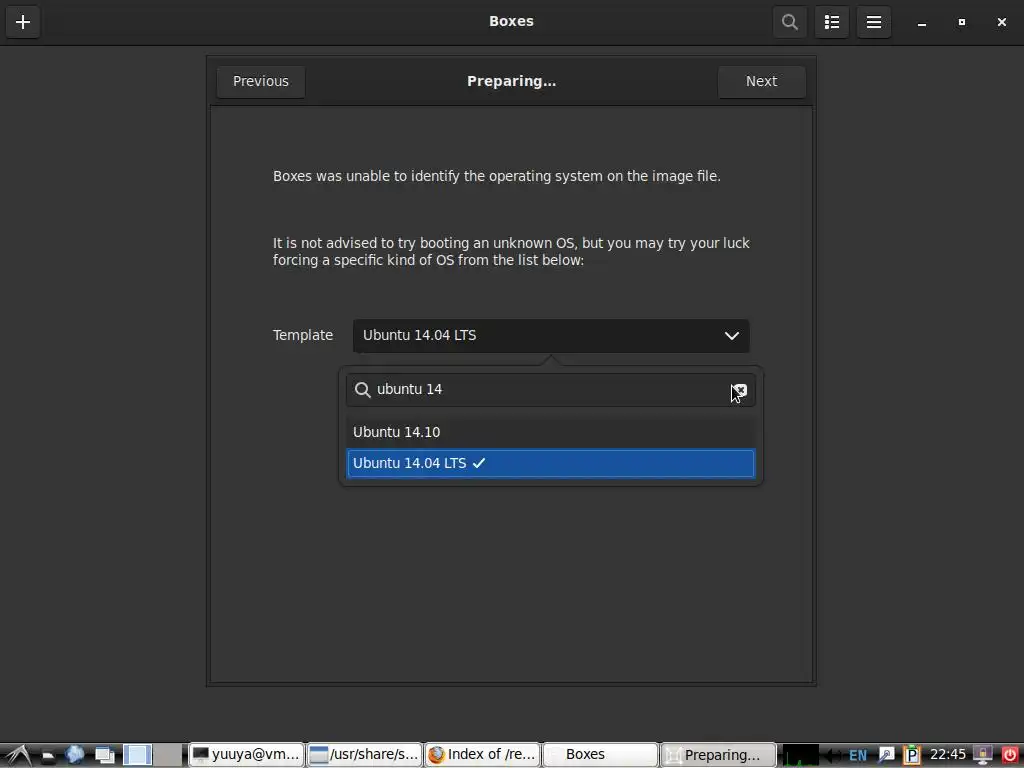The image size is (1024, 768).
Task: Select Ubuntu 14.04 LTS list entry
Action: pos(551,463)
